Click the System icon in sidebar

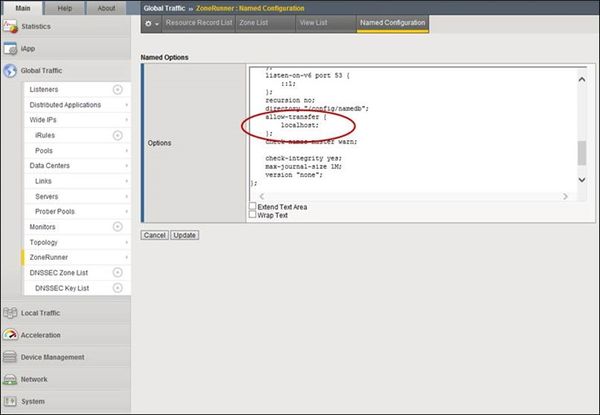pos(10,401)
